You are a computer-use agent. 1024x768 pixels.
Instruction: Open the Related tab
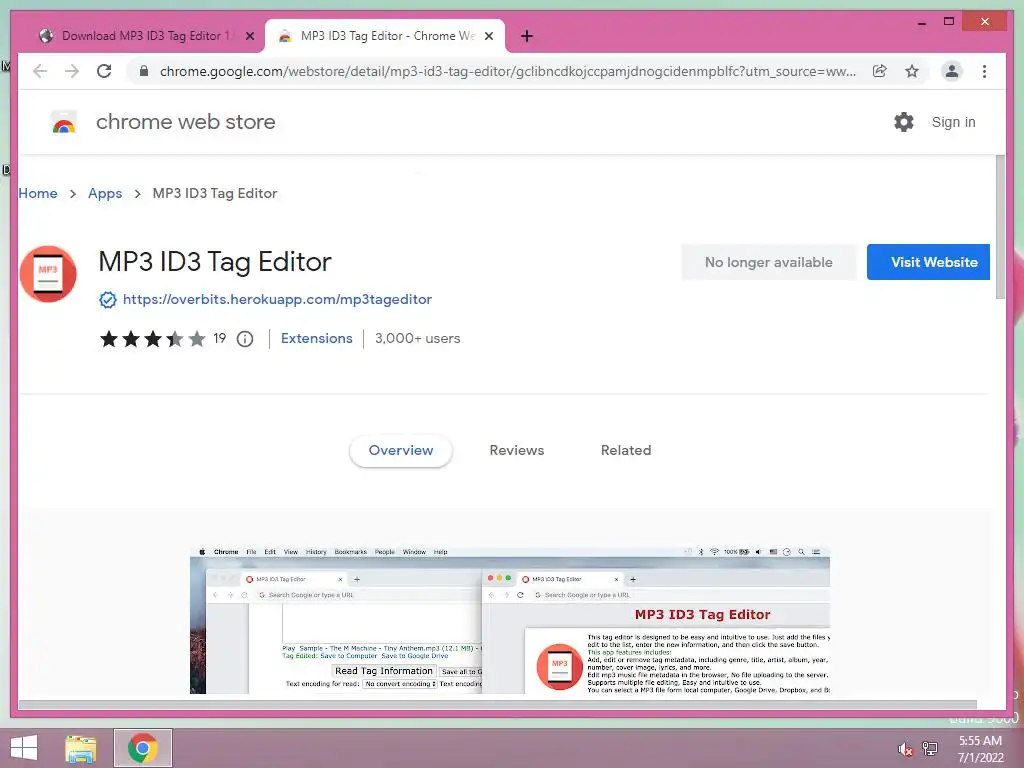(x=626, y=451)
